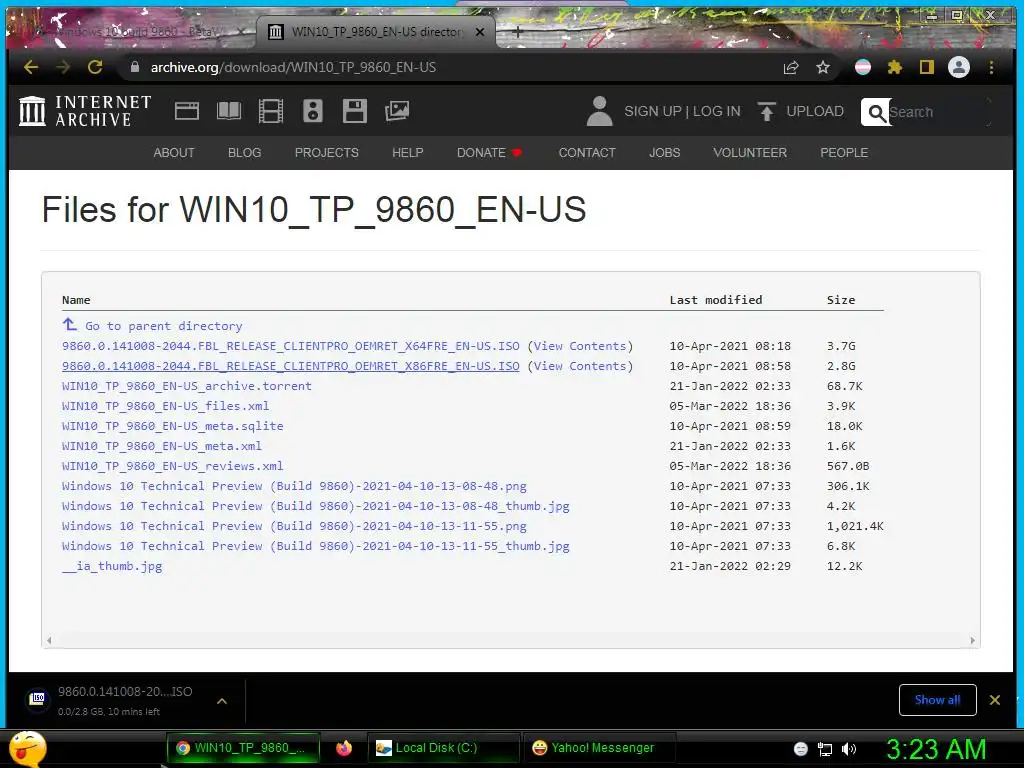Image resolution: width=1024 pixels, height=768 pixels.
Task: Open the Chrome three-dot menu
Action: click(x=991, y=67)
